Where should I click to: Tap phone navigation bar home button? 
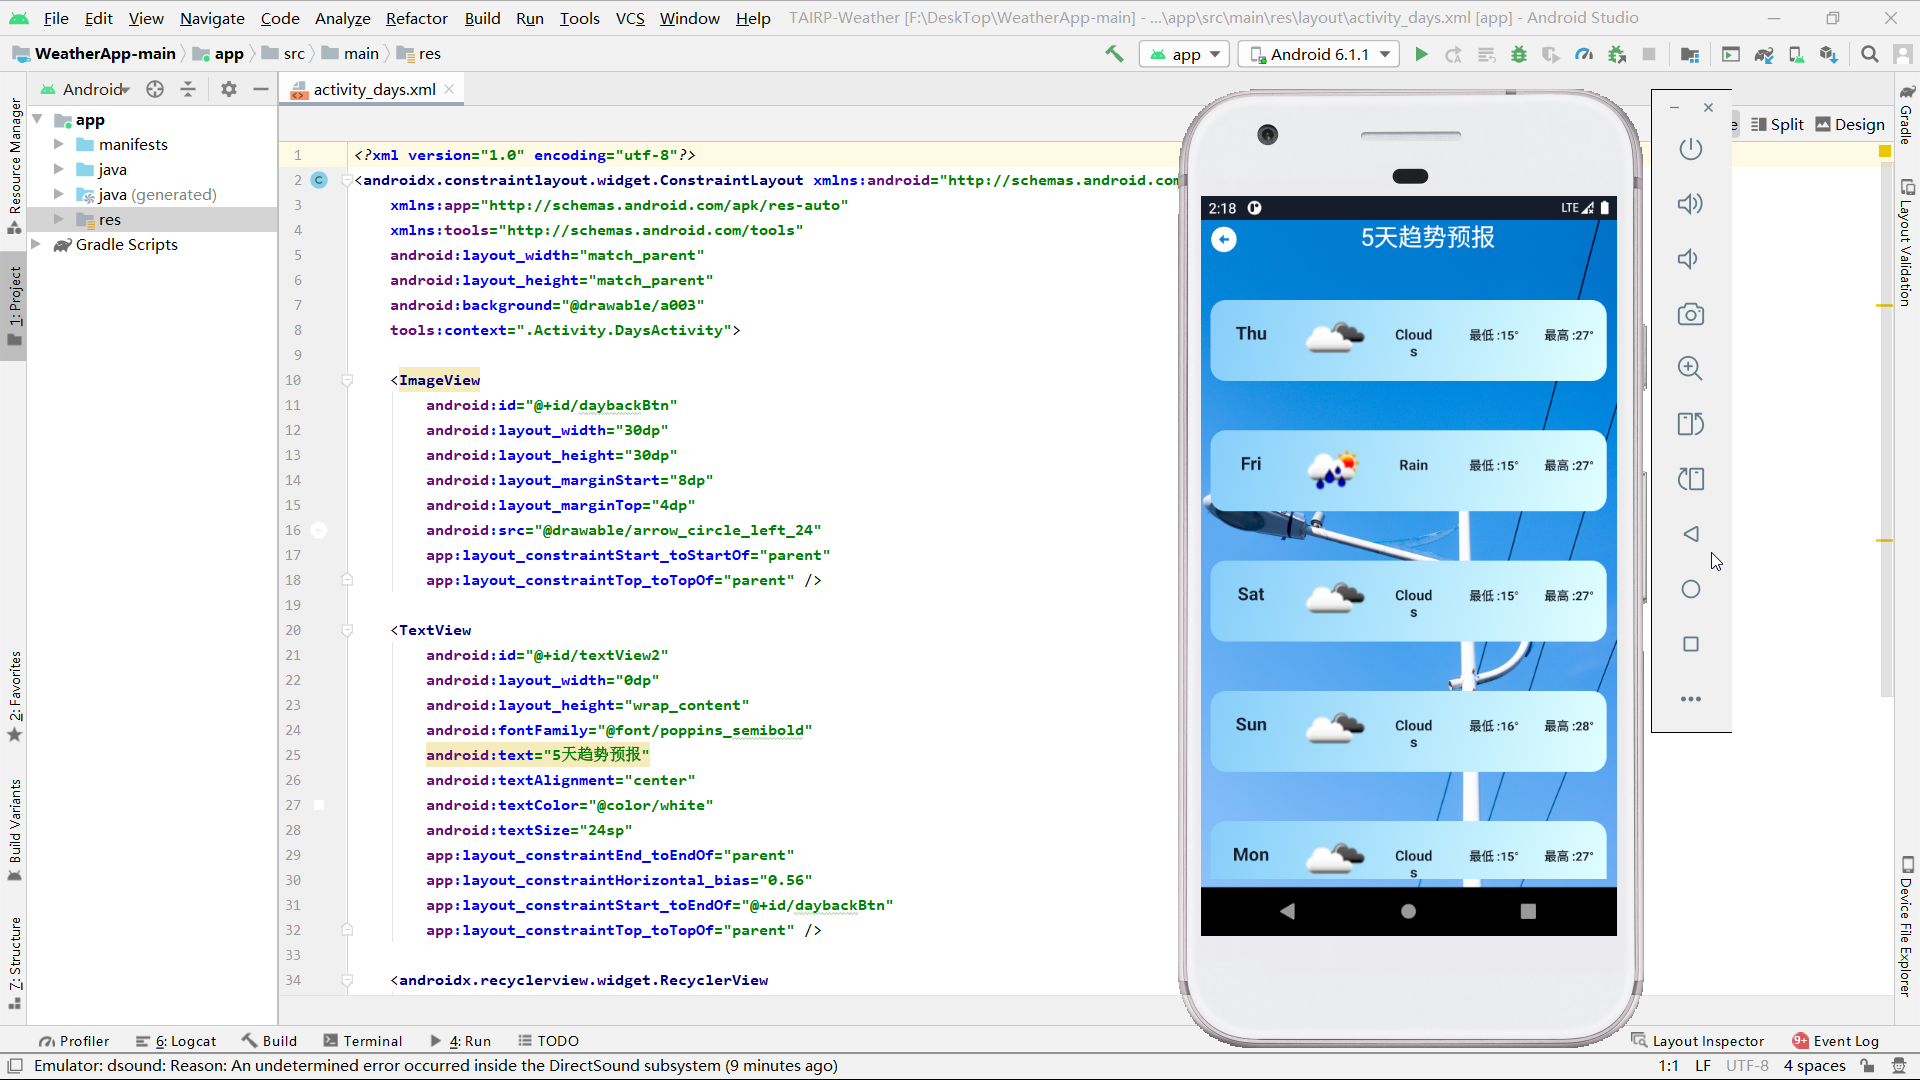pos(1408,911)
